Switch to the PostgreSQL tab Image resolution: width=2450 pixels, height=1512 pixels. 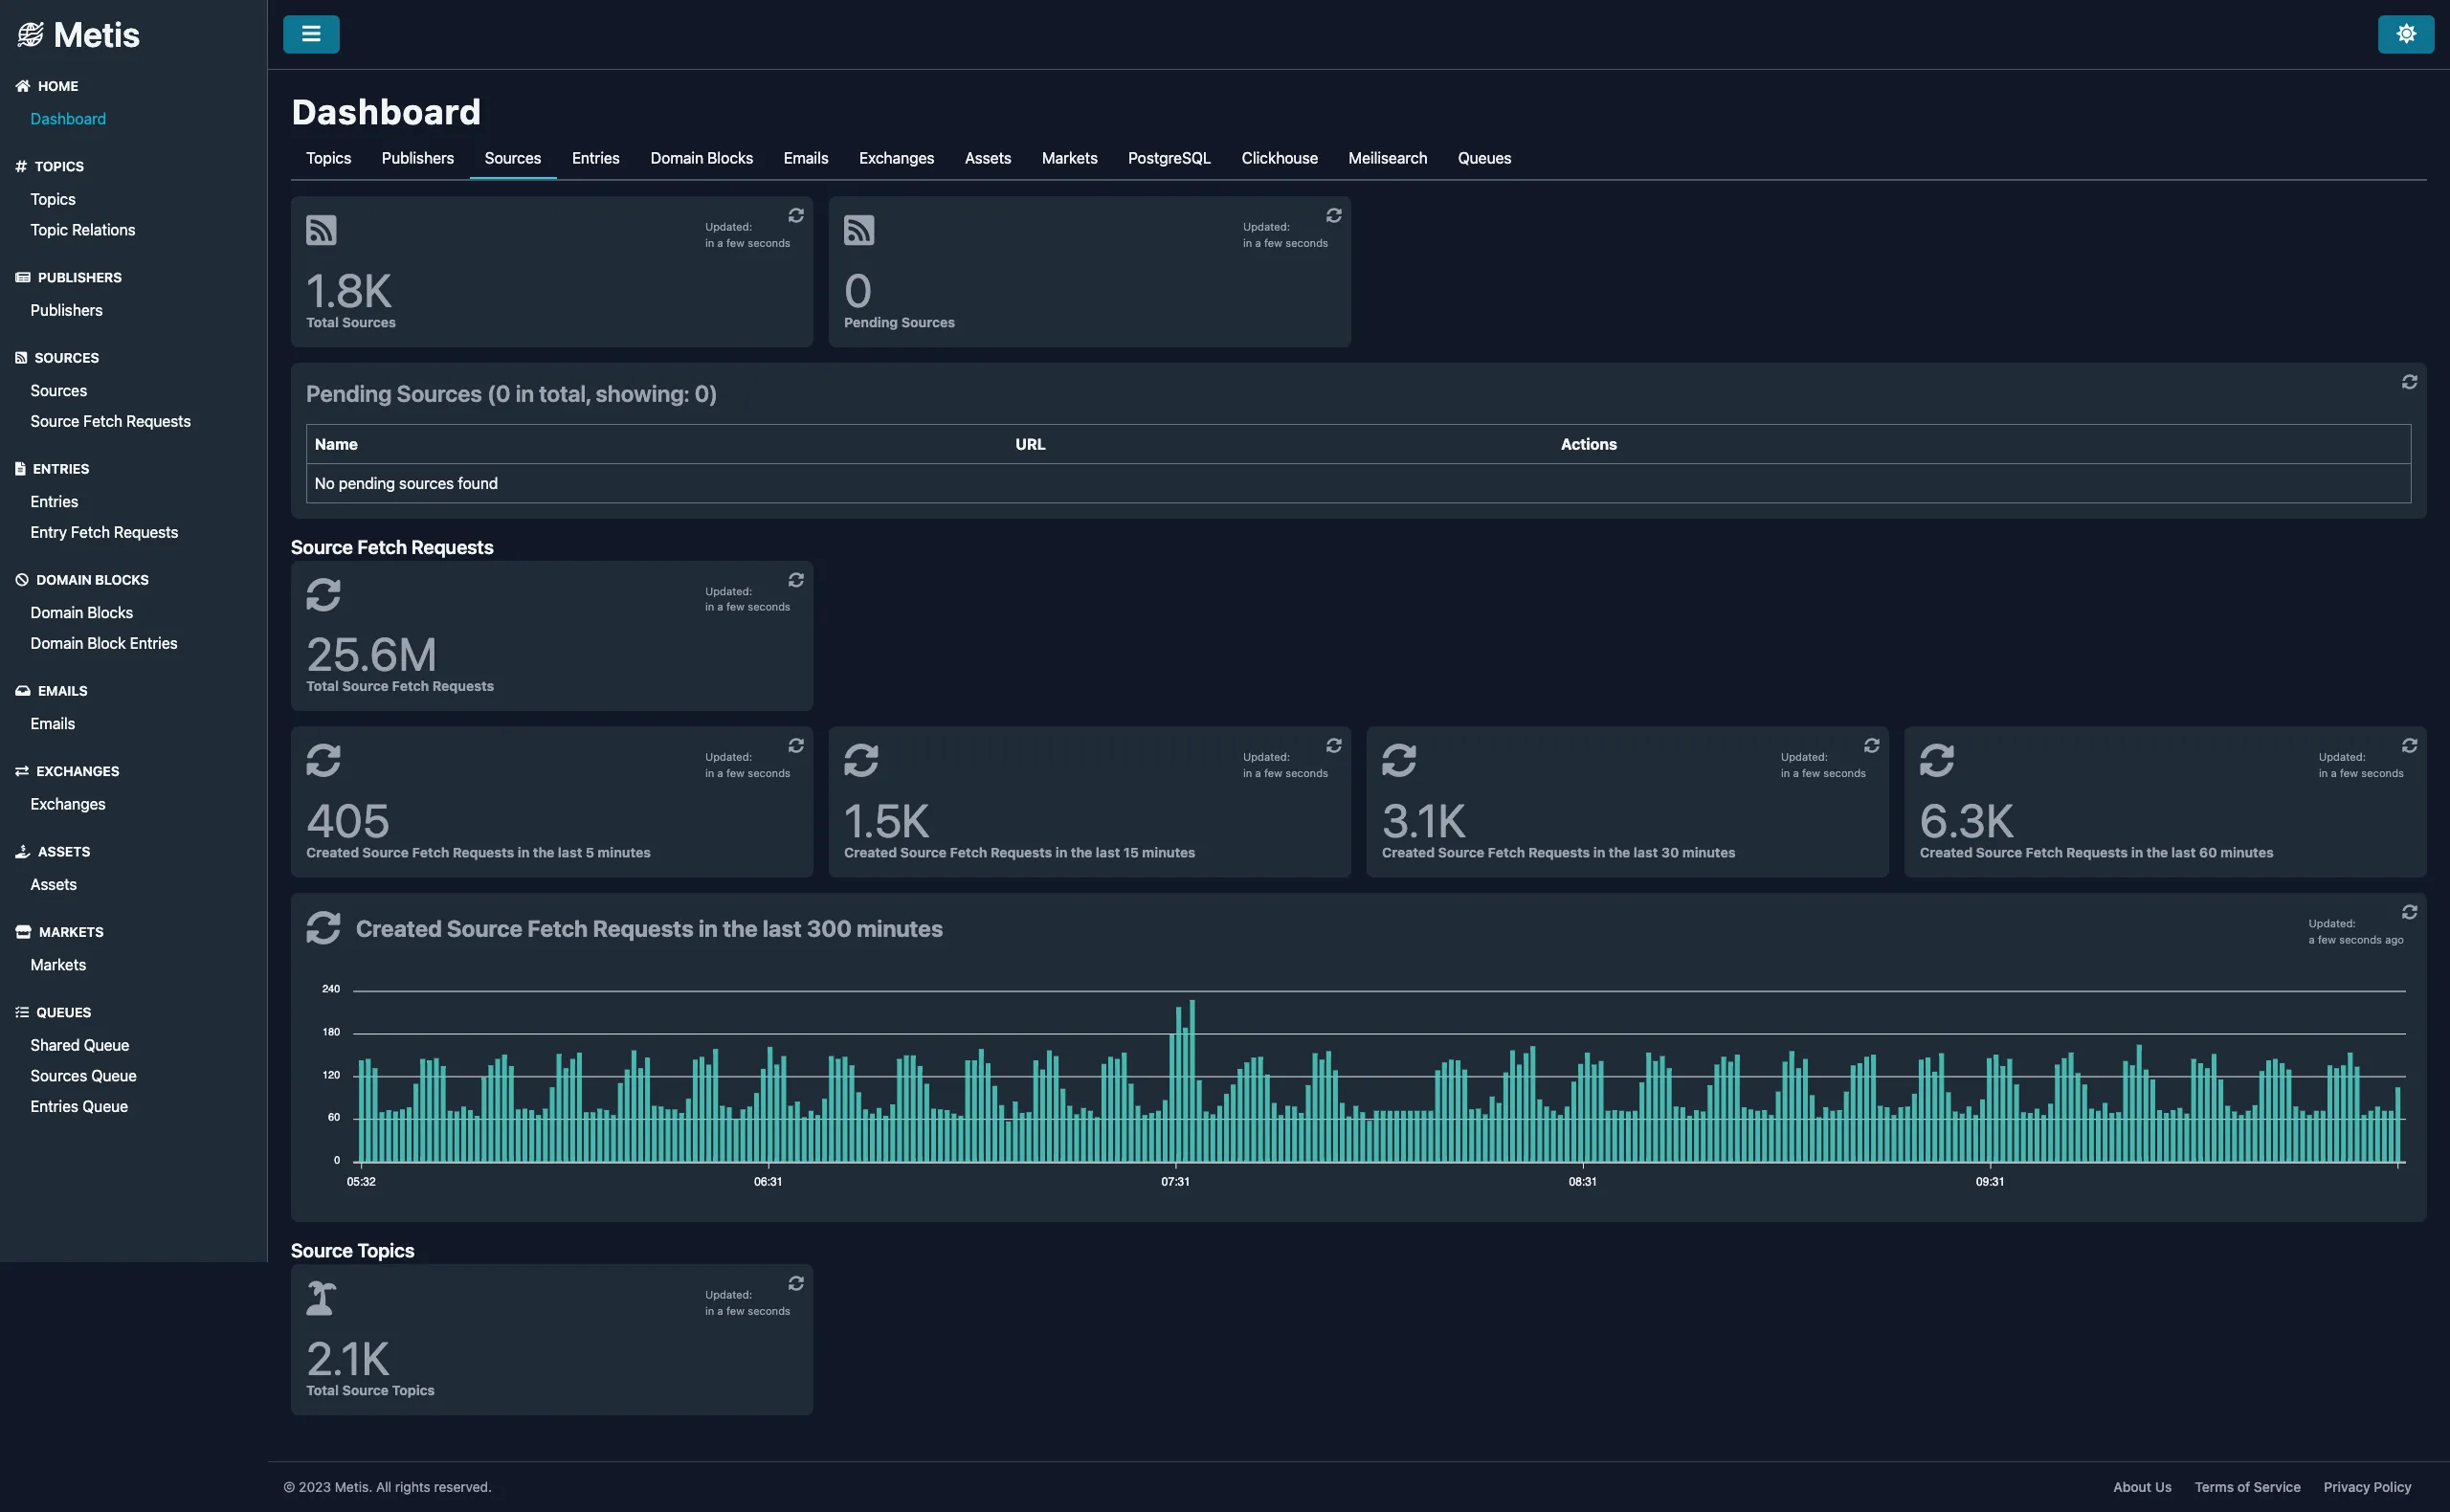(1168, 158)
